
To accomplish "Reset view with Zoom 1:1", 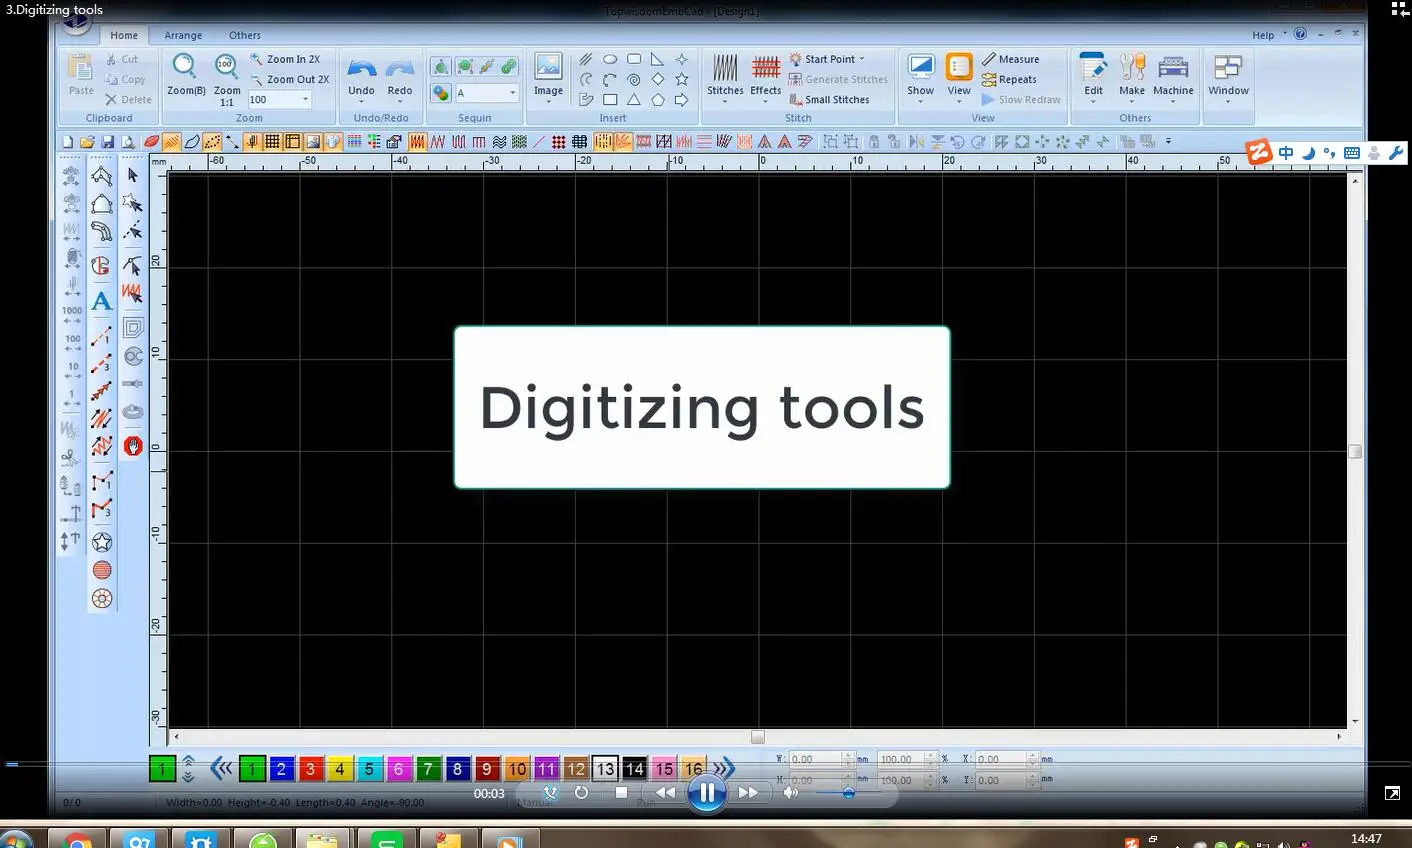I will [x=227, y=79].
